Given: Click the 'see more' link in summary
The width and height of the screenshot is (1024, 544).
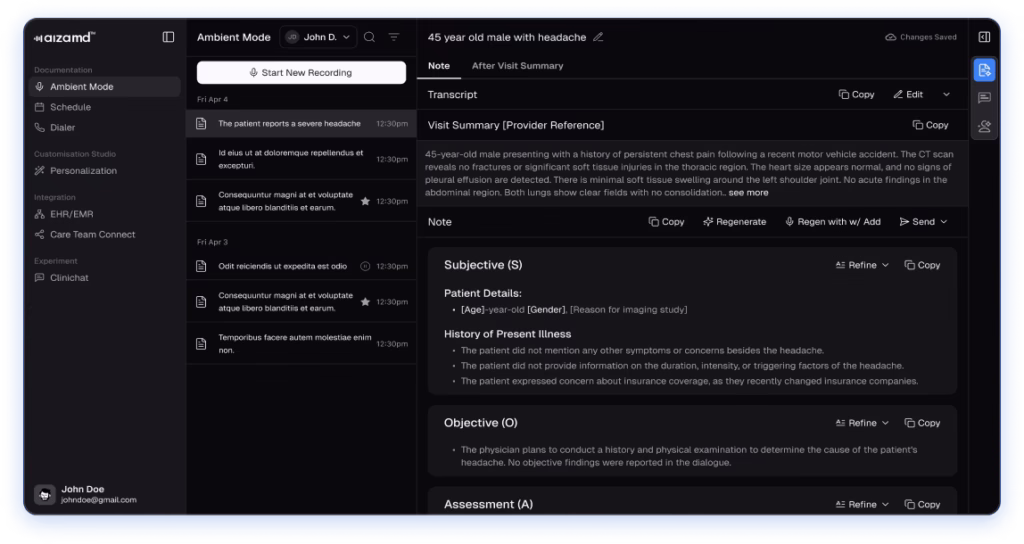Looking at the screenshot, I should coord(748,192).
